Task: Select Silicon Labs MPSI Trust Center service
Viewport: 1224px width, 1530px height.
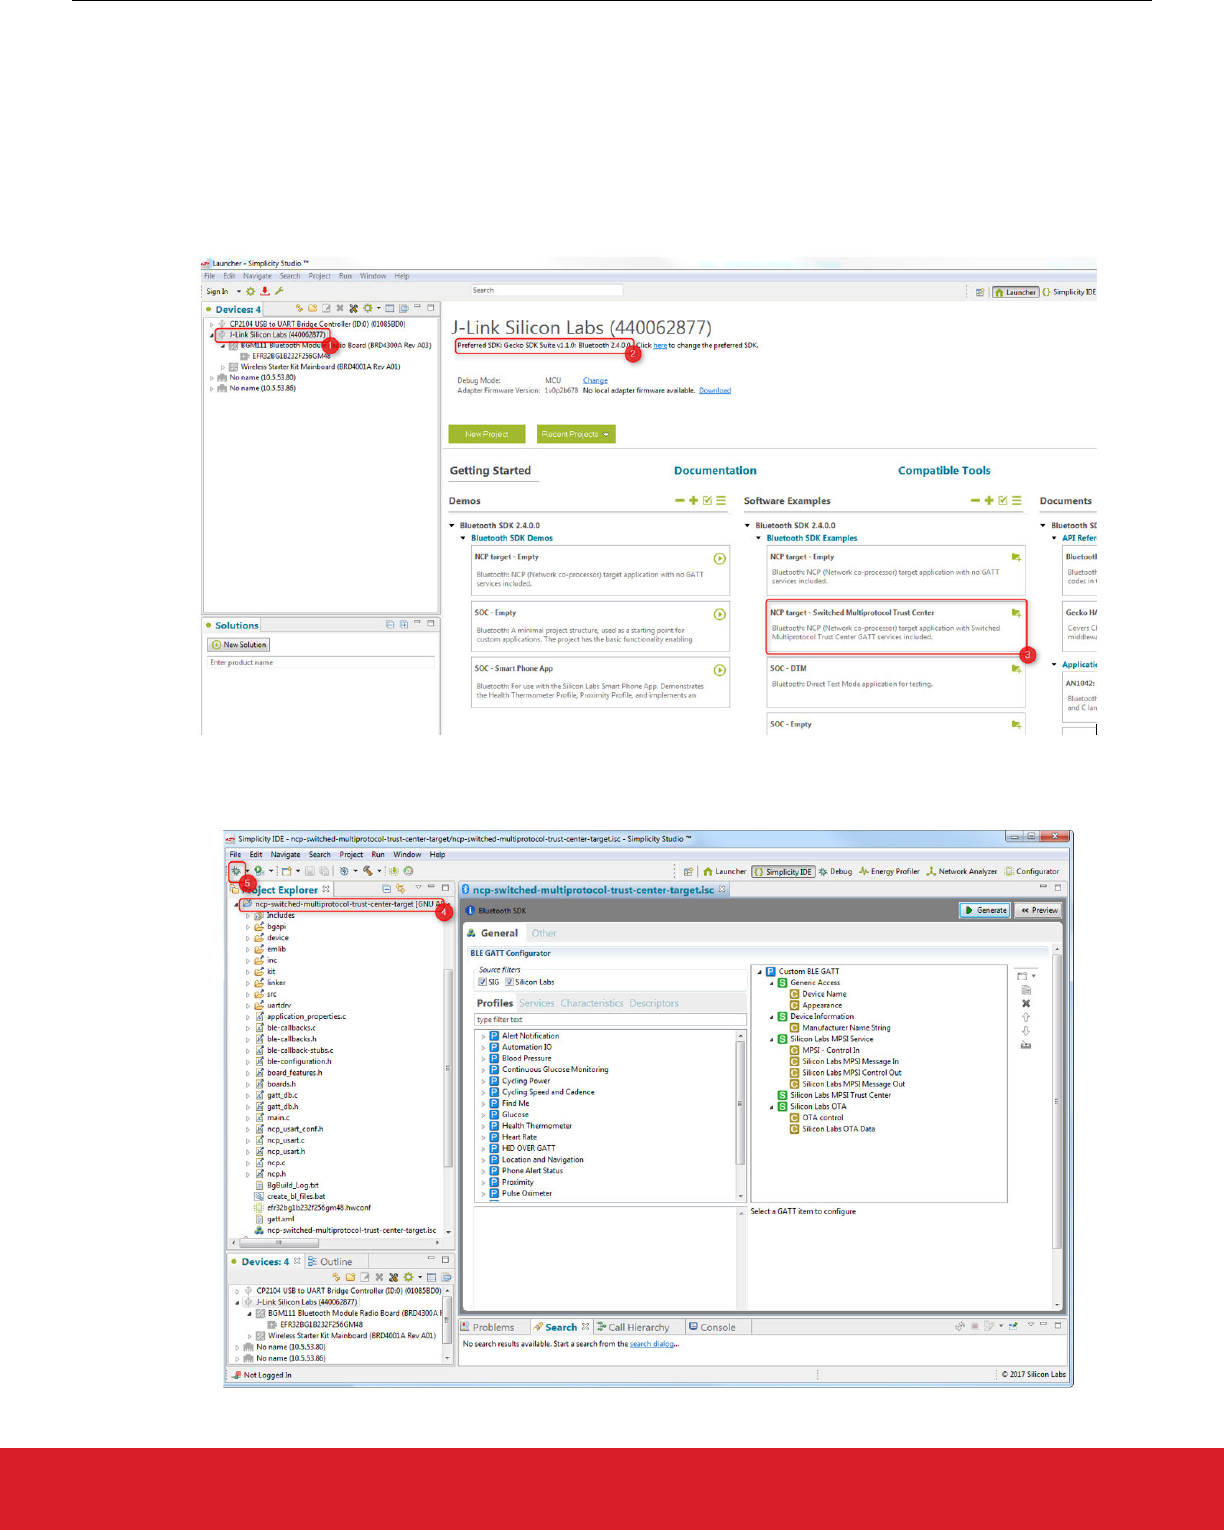Action: point(840,1095)
